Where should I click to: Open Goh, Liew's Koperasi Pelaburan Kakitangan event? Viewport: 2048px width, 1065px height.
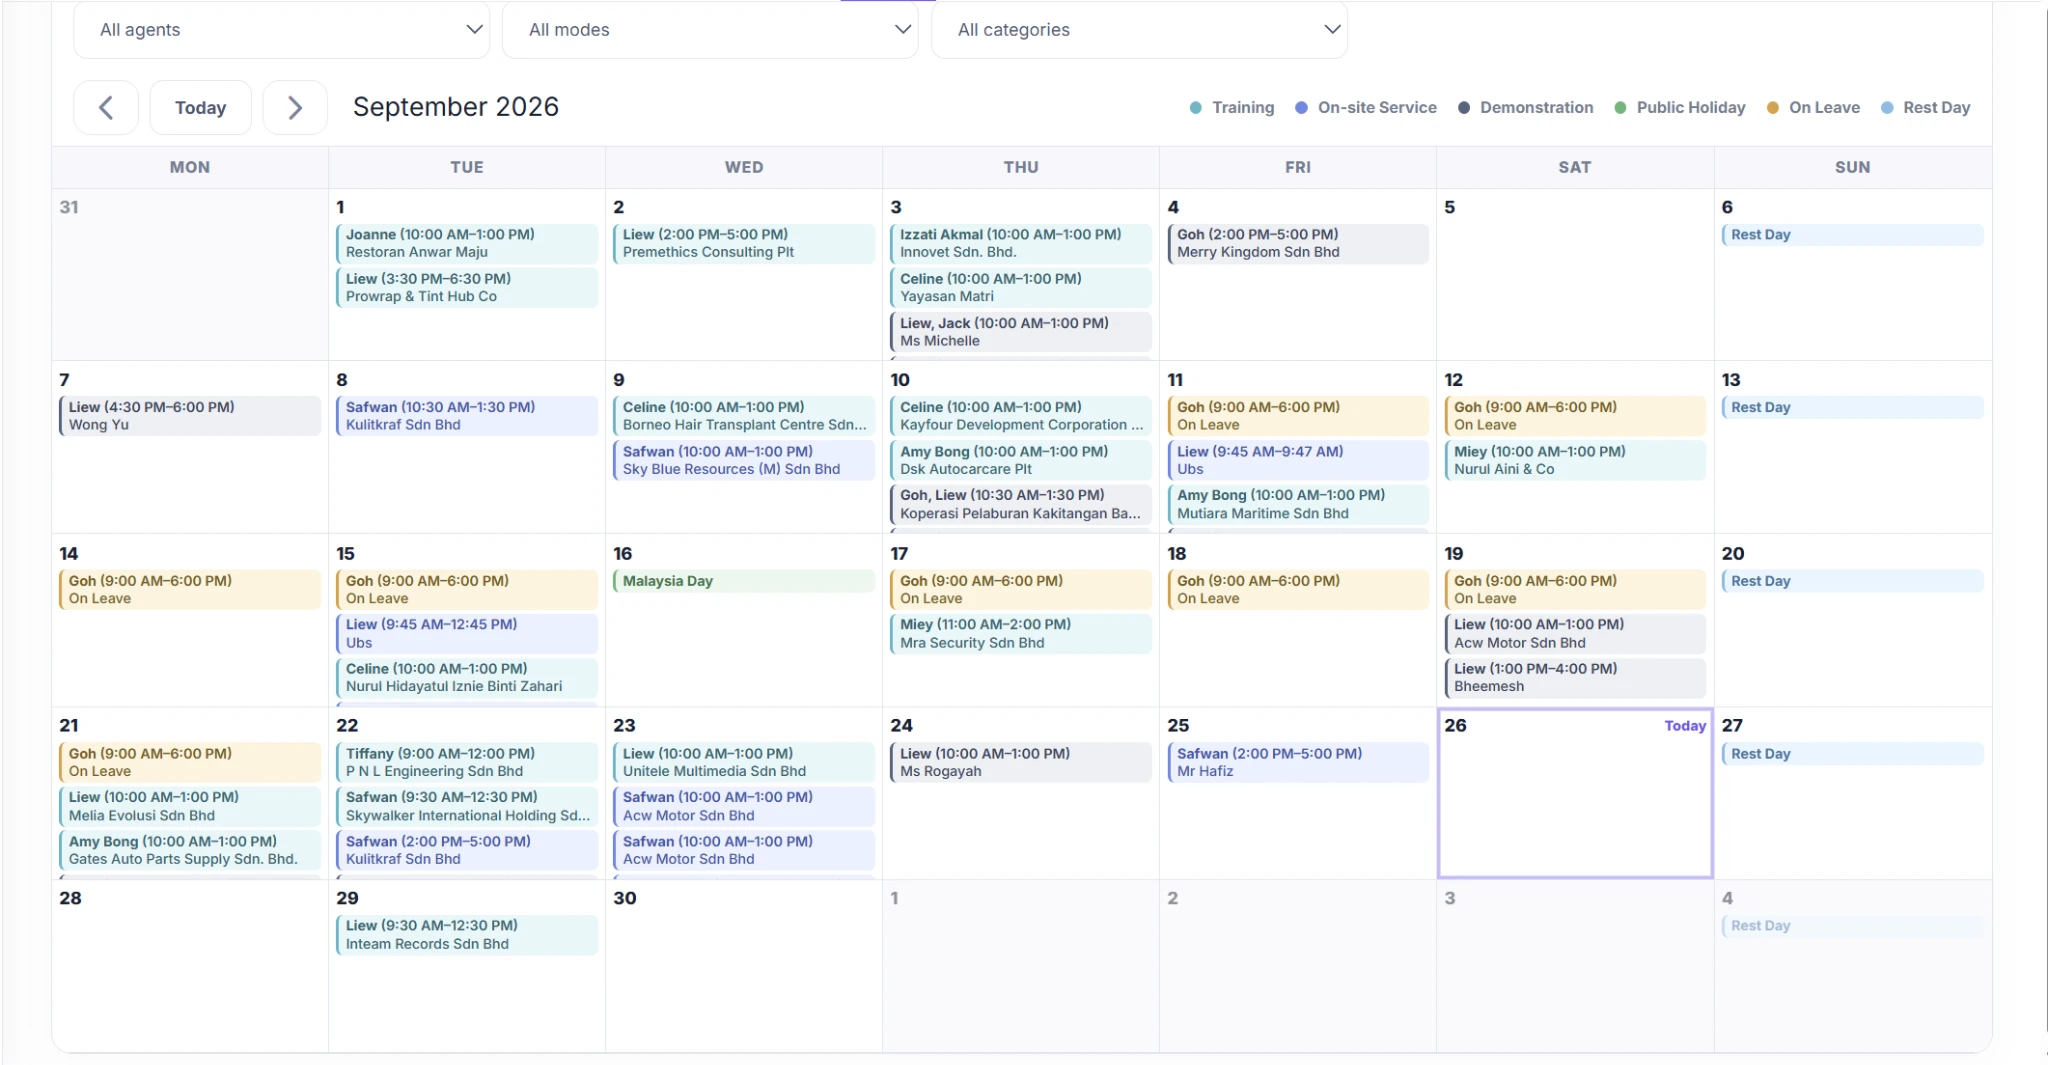tap(1021, 504)
